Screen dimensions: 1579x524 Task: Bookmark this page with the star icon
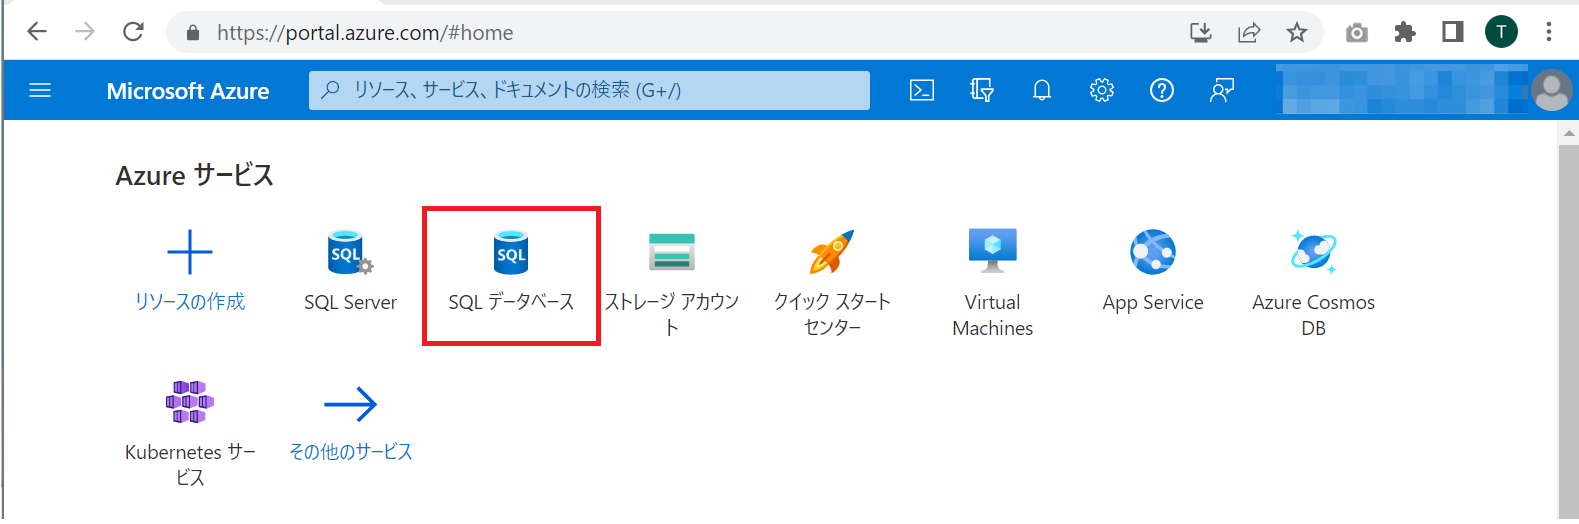click(1297, 33)
